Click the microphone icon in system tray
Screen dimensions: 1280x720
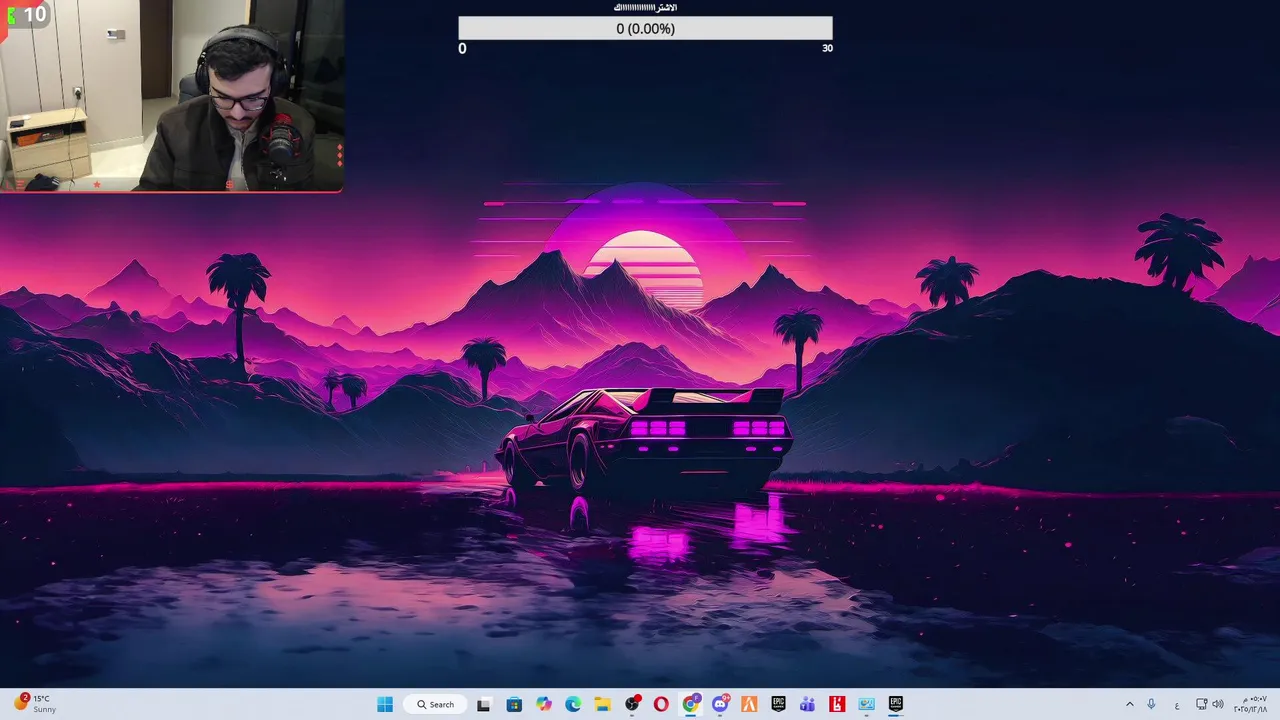click(1152, 704)
